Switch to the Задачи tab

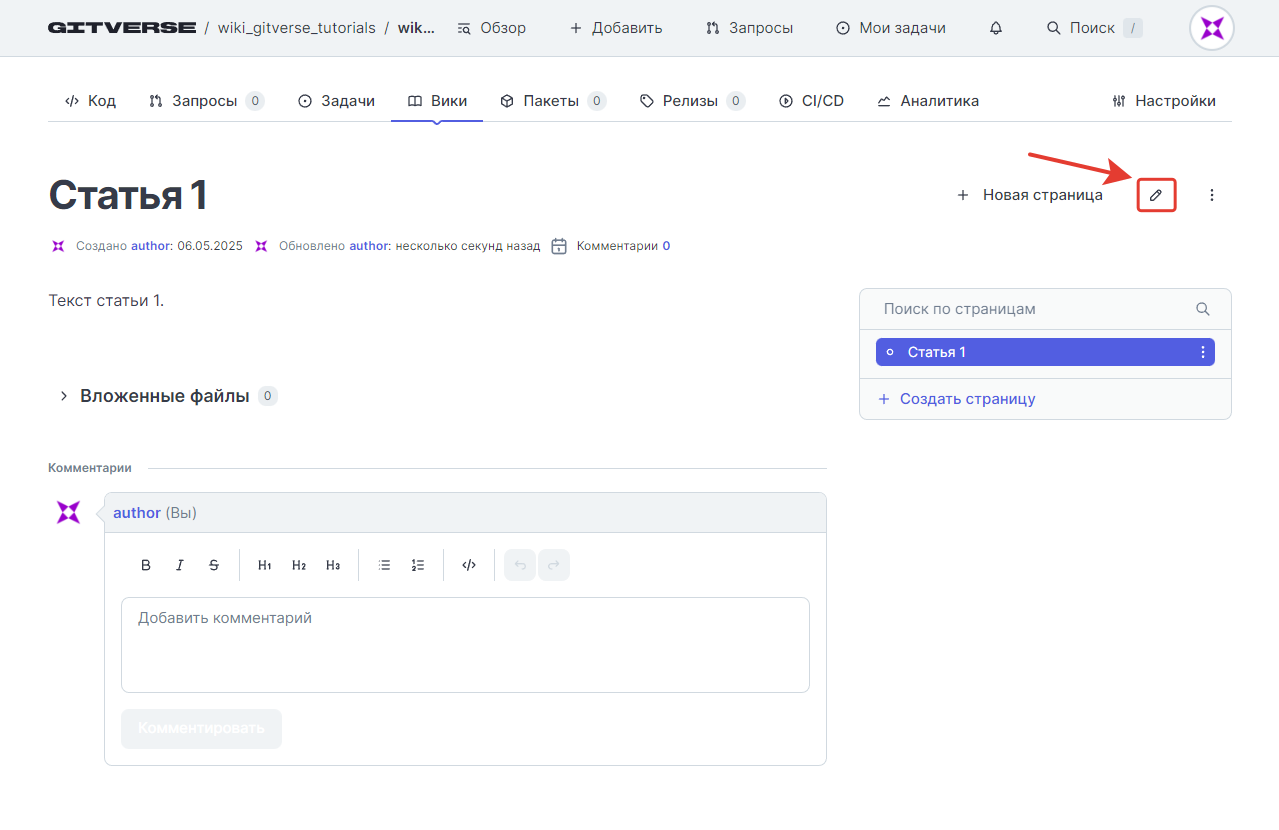[x=337, y=101]
